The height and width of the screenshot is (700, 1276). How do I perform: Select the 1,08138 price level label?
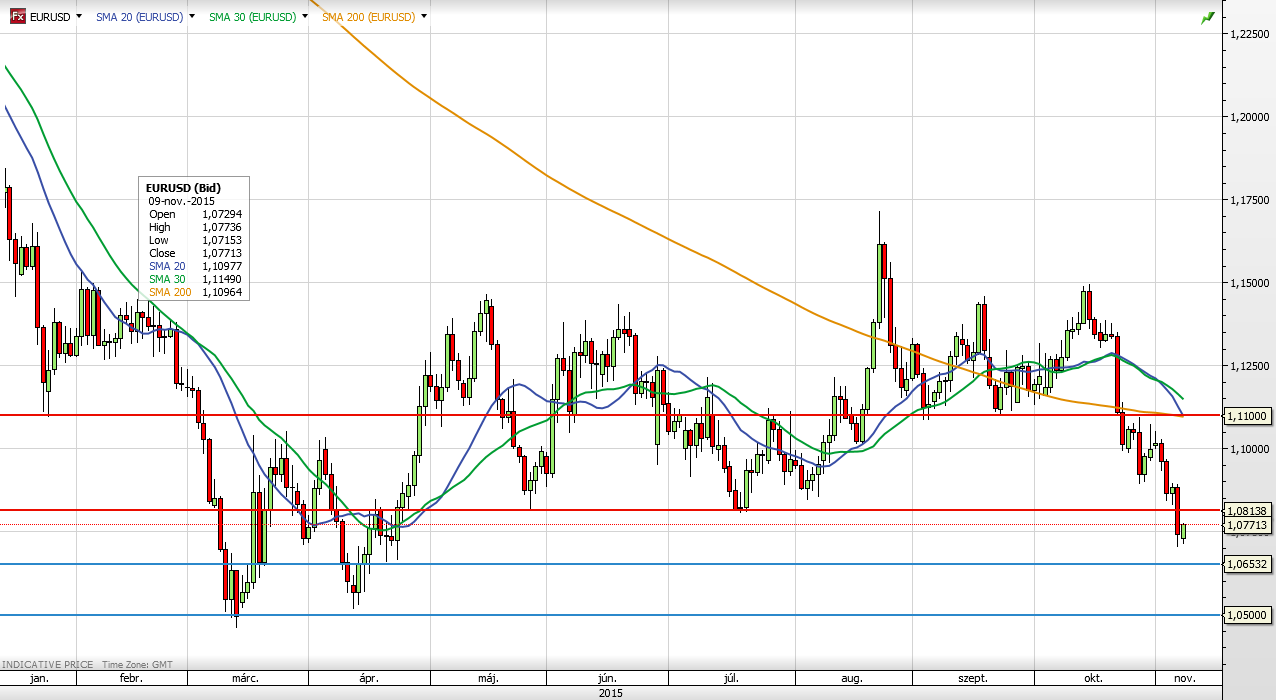pyautogui.click(x=1247, y=510)
